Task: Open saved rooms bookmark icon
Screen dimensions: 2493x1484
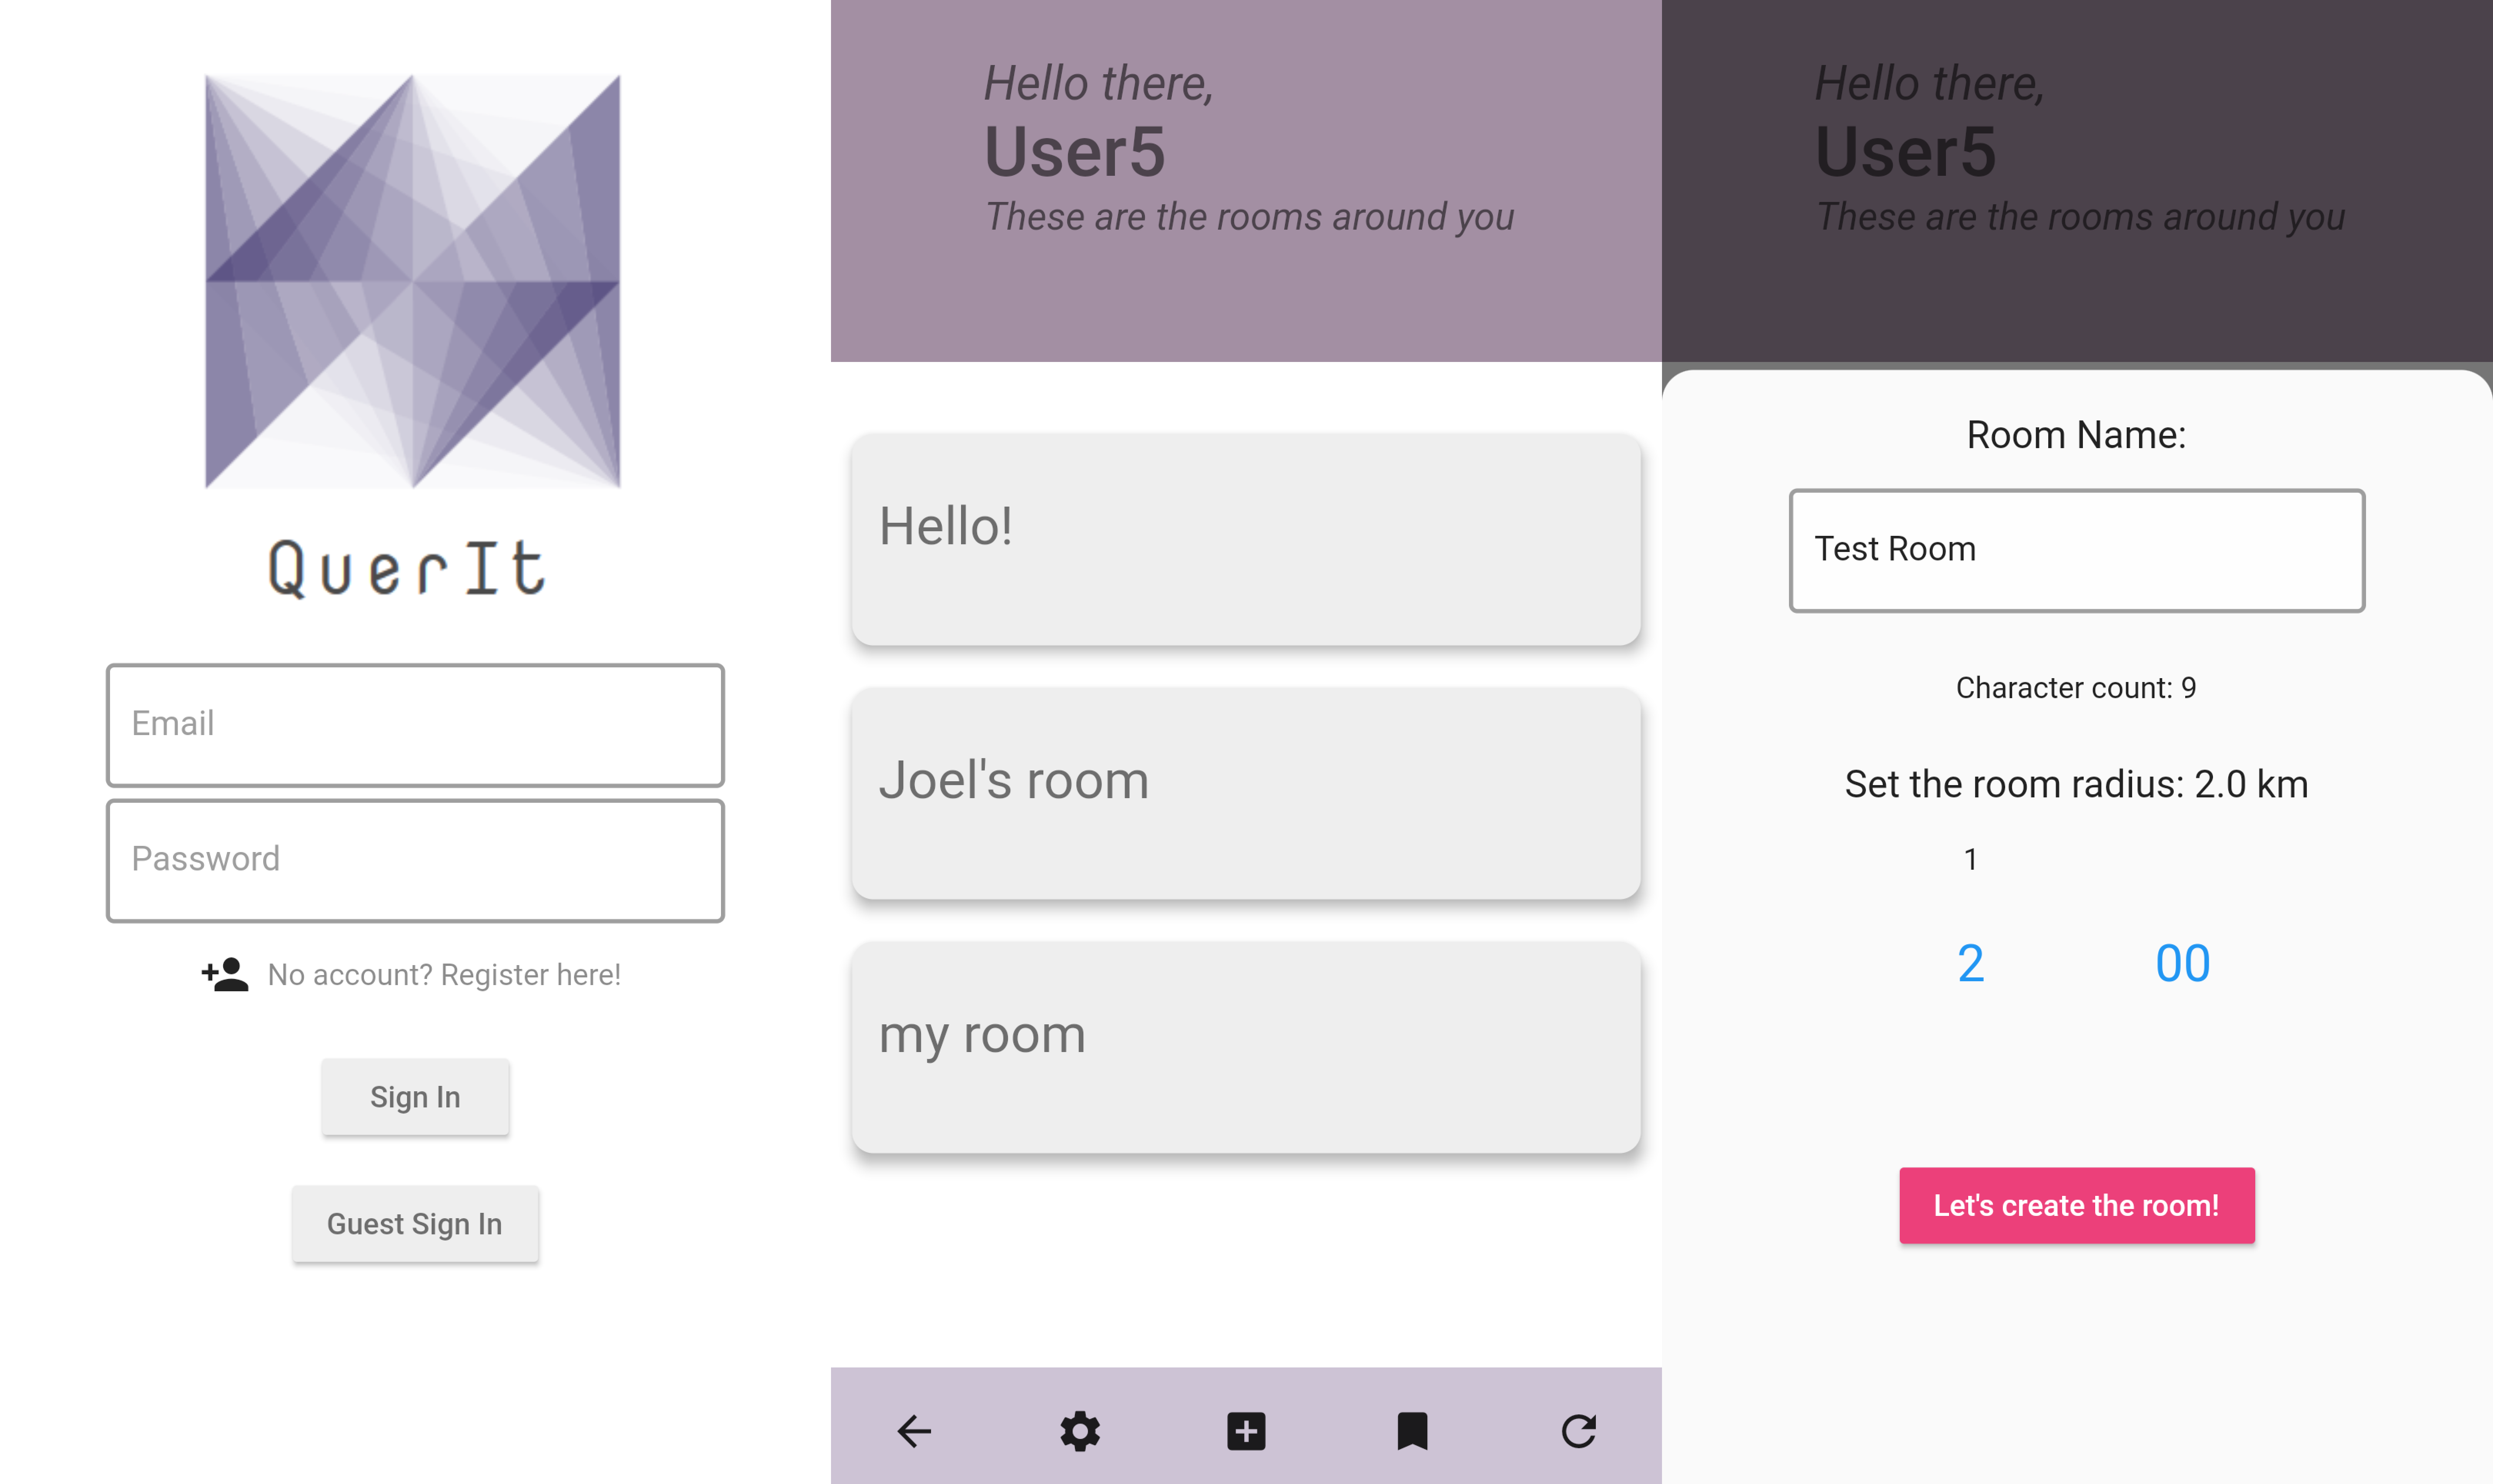Action: (1412, 1431)
